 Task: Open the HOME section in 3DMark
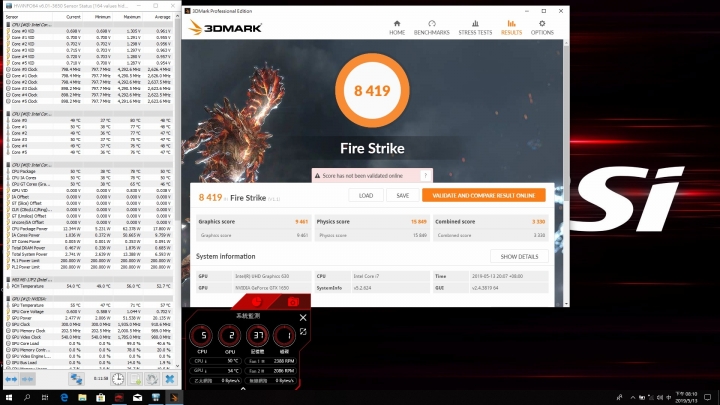[397, 28]
